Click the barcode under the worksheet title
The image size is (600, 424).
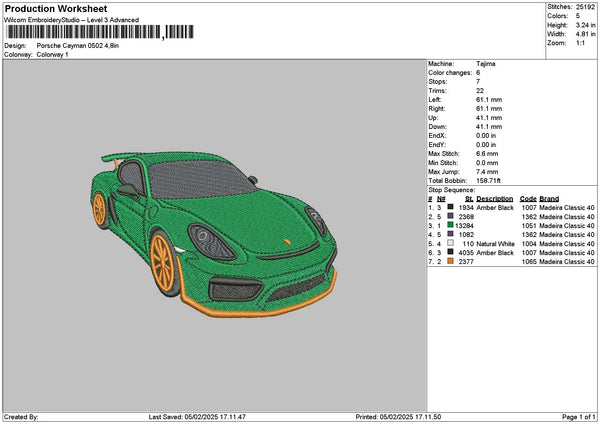pos(98,32)
